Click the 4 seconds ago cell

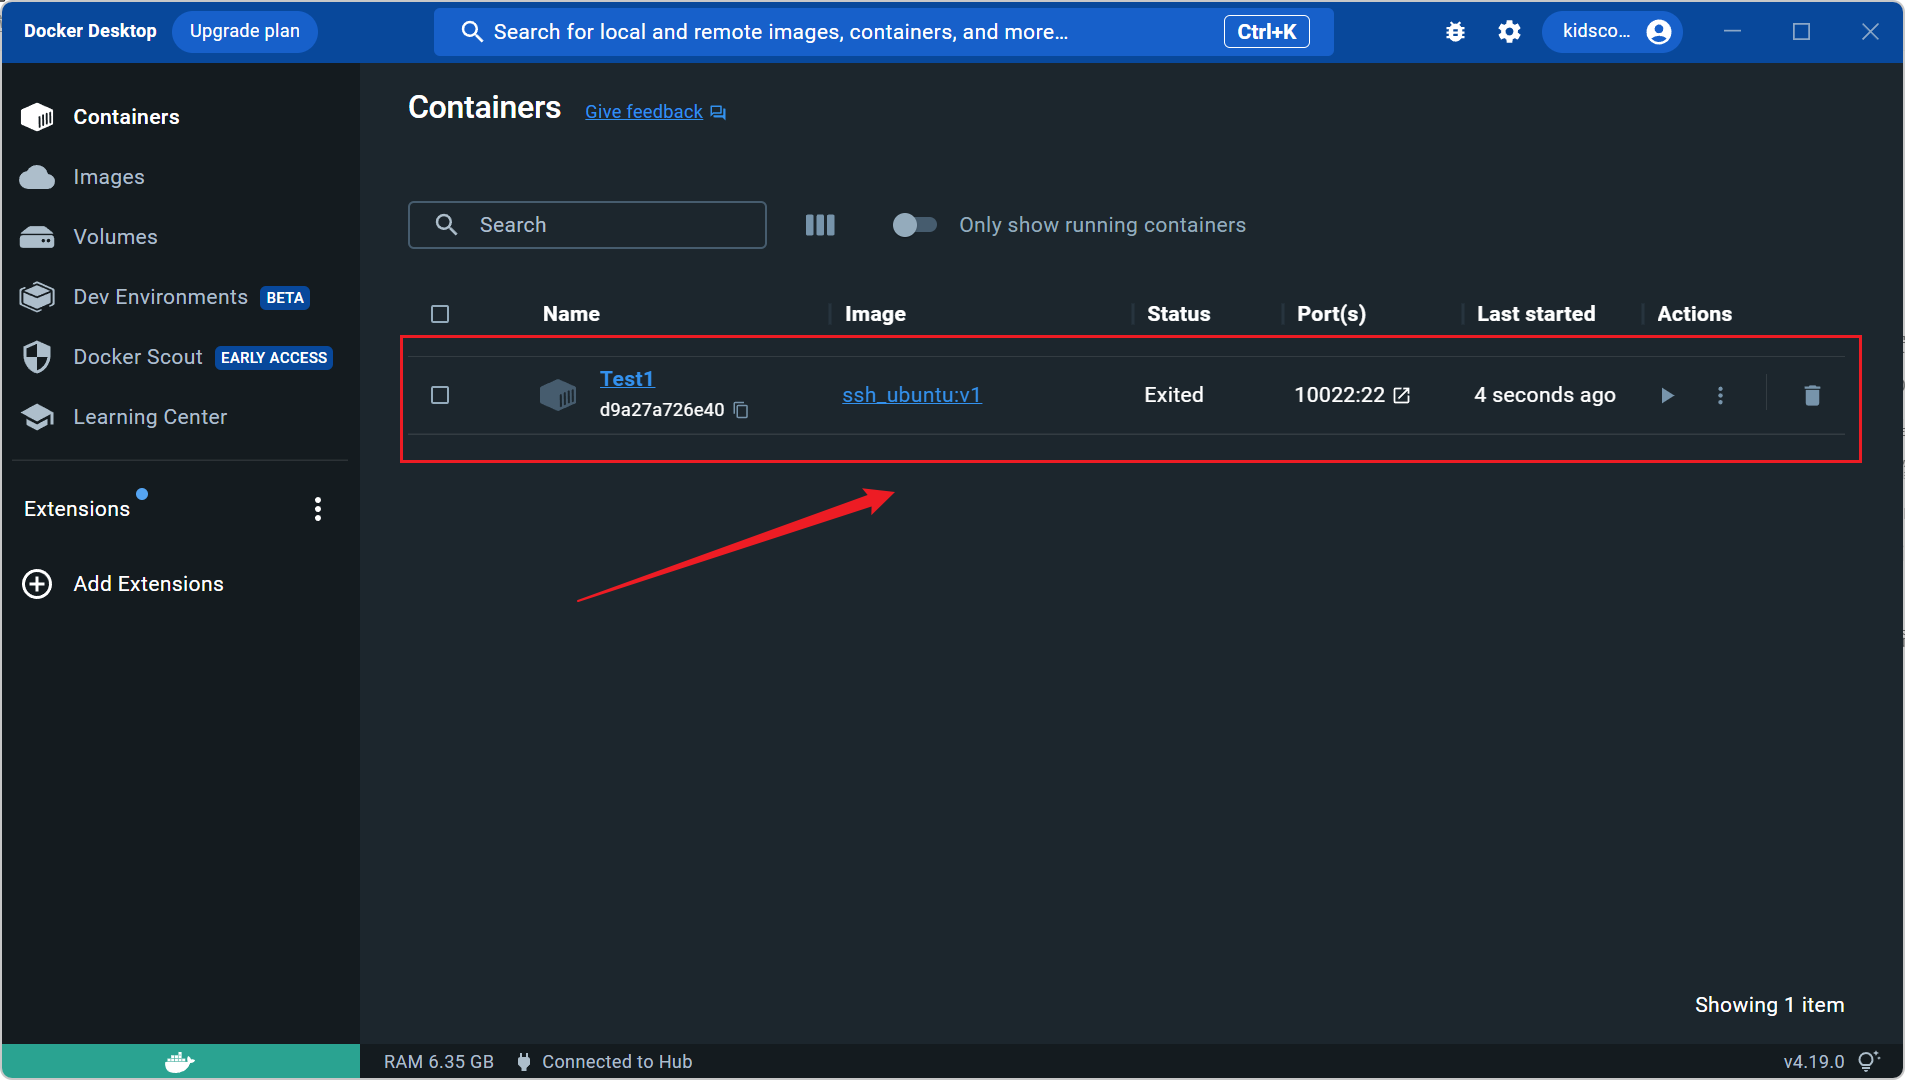point(1545,395)
